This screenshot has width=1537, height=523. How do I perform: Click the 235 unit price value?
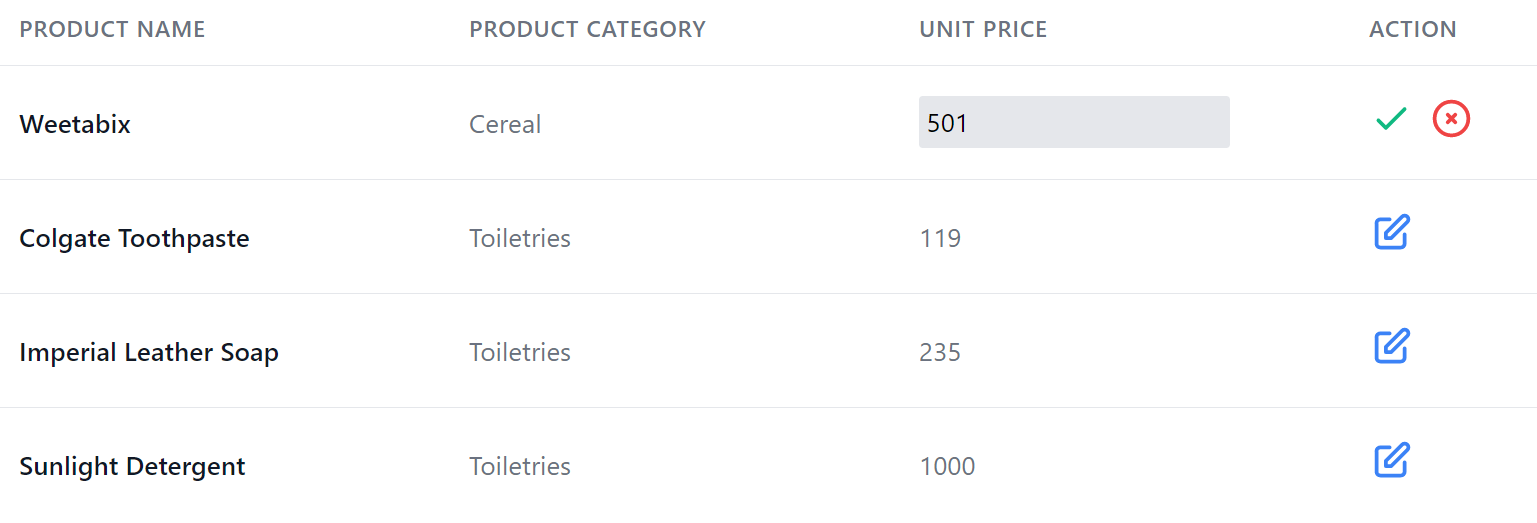point(940,353)
